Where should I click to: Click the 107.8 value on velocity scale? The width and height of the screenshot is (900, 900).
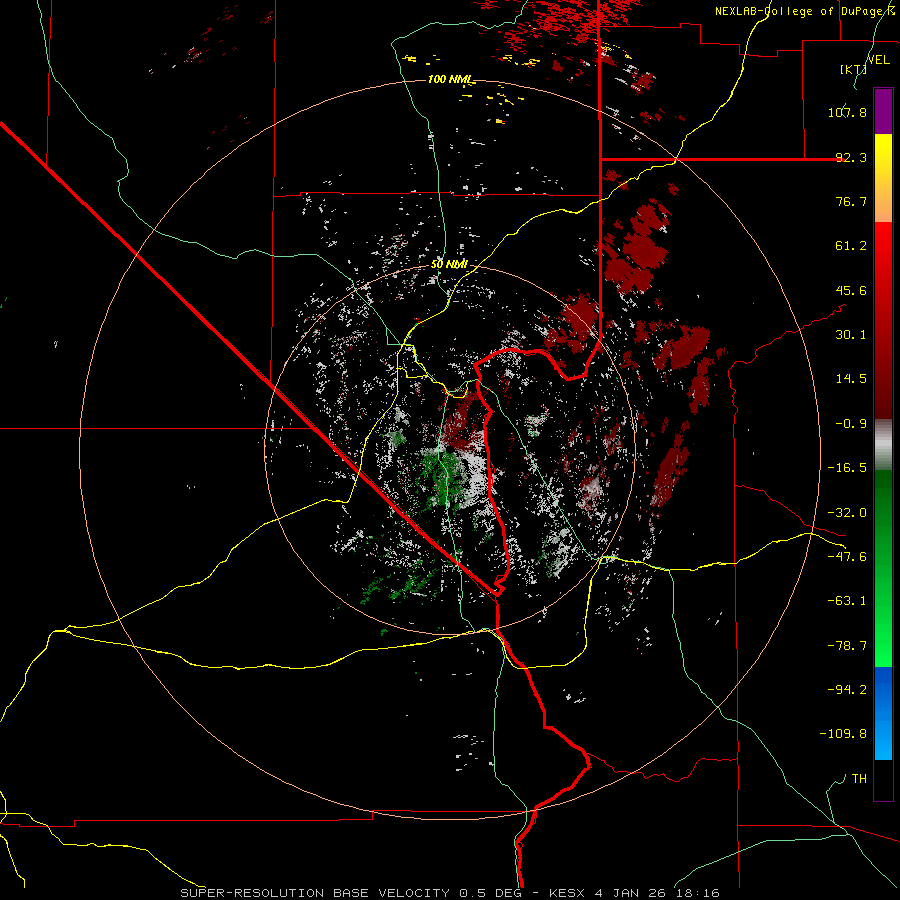(x=847, y=112)
